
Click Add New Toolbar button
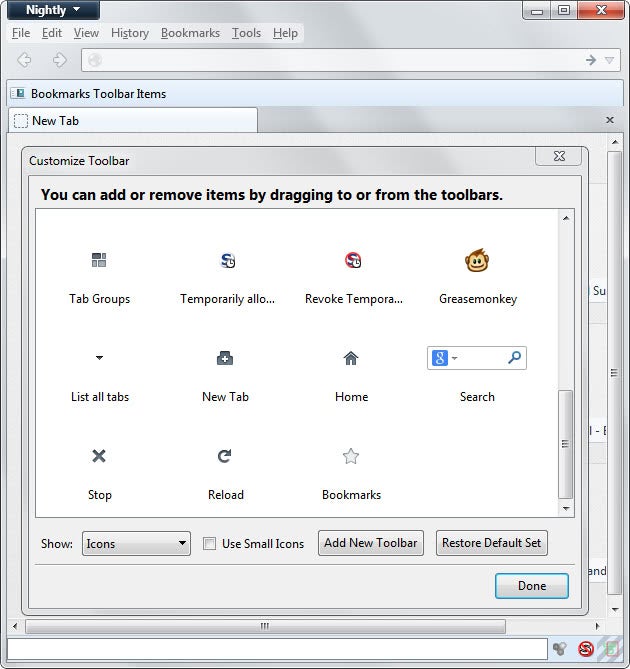point(371,543)
